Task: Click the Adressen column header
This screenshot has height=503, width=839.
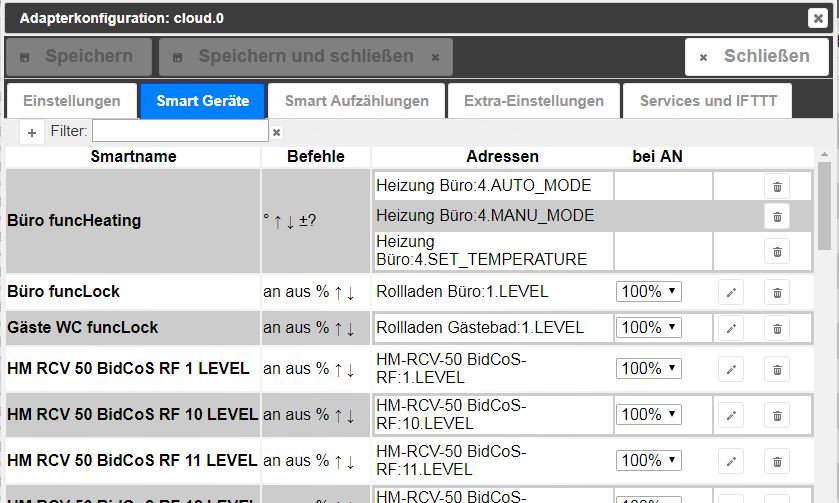Action: tap(502, 157)
